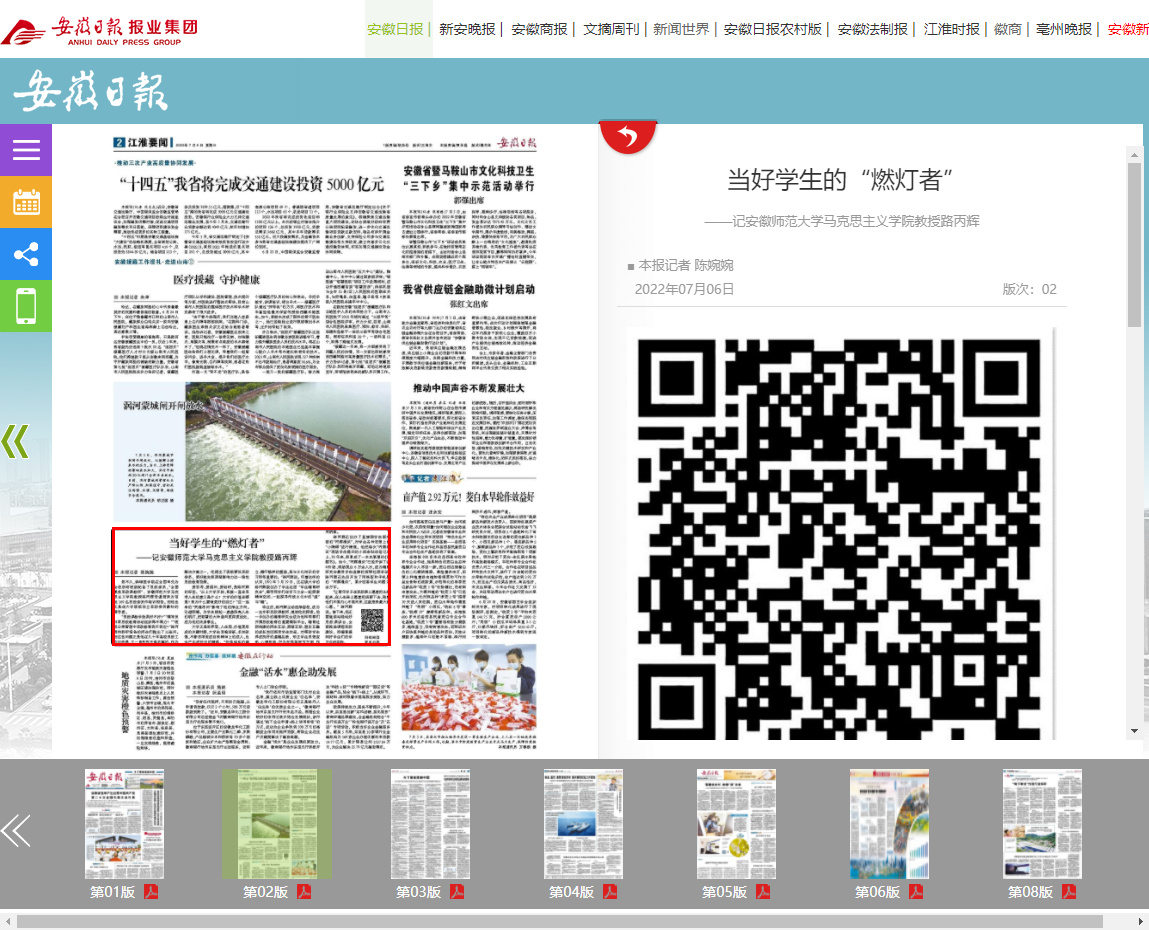The height and width of the screenshot is (930, 1149).
Task: Click the dam aerial photo on page
Action: (288, 451)
